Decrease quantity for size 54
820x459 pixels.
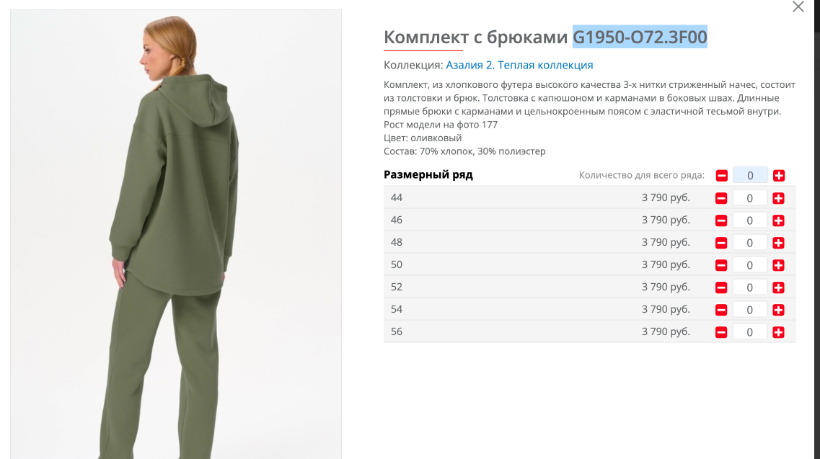point(721,310)
